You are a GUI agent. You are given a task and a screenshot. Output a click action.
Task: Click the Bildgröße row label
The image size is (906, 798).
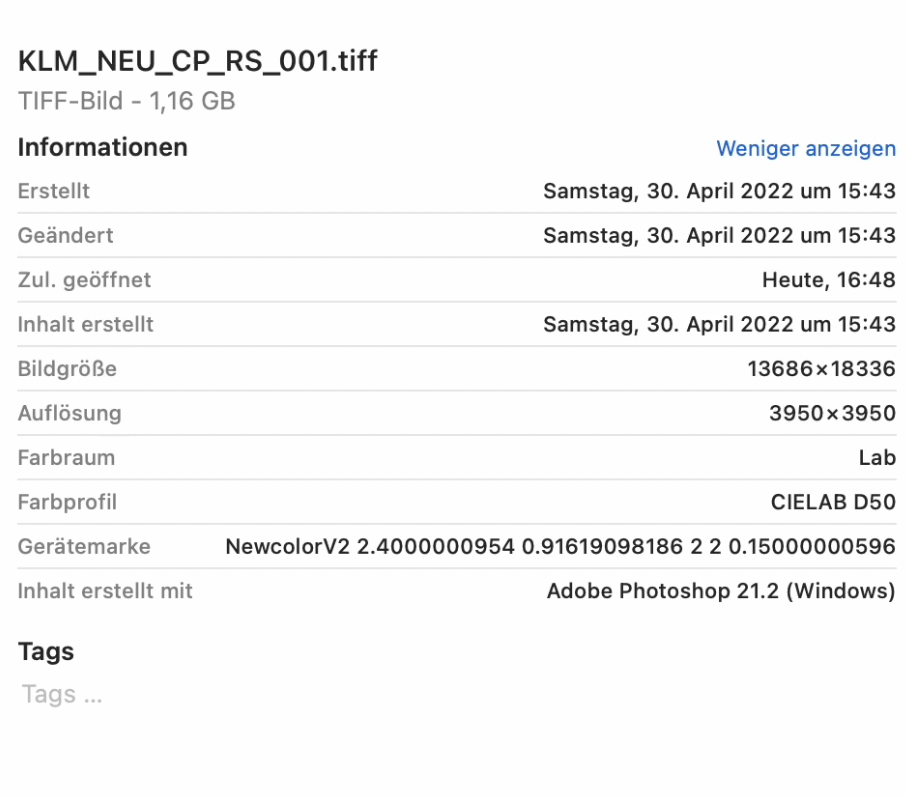(x=67, y=369)
